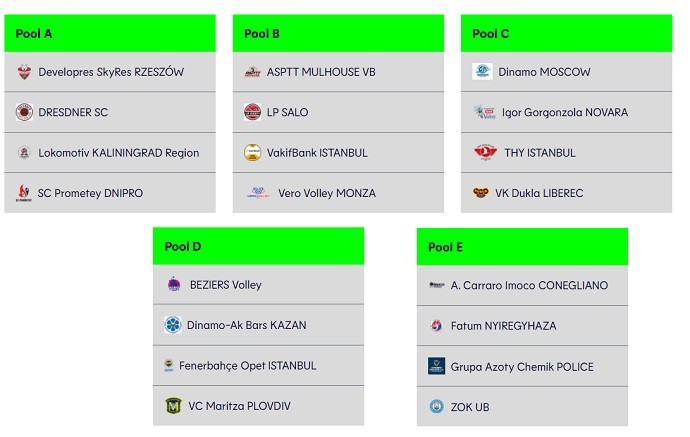Select the Pool E green header
Screen dimensions: 690x437
click(x=522, y=247)
